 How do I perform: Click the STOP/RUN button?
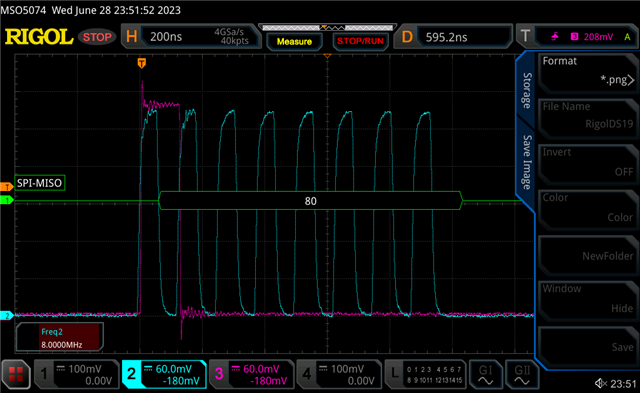click(x=360, y=41)
